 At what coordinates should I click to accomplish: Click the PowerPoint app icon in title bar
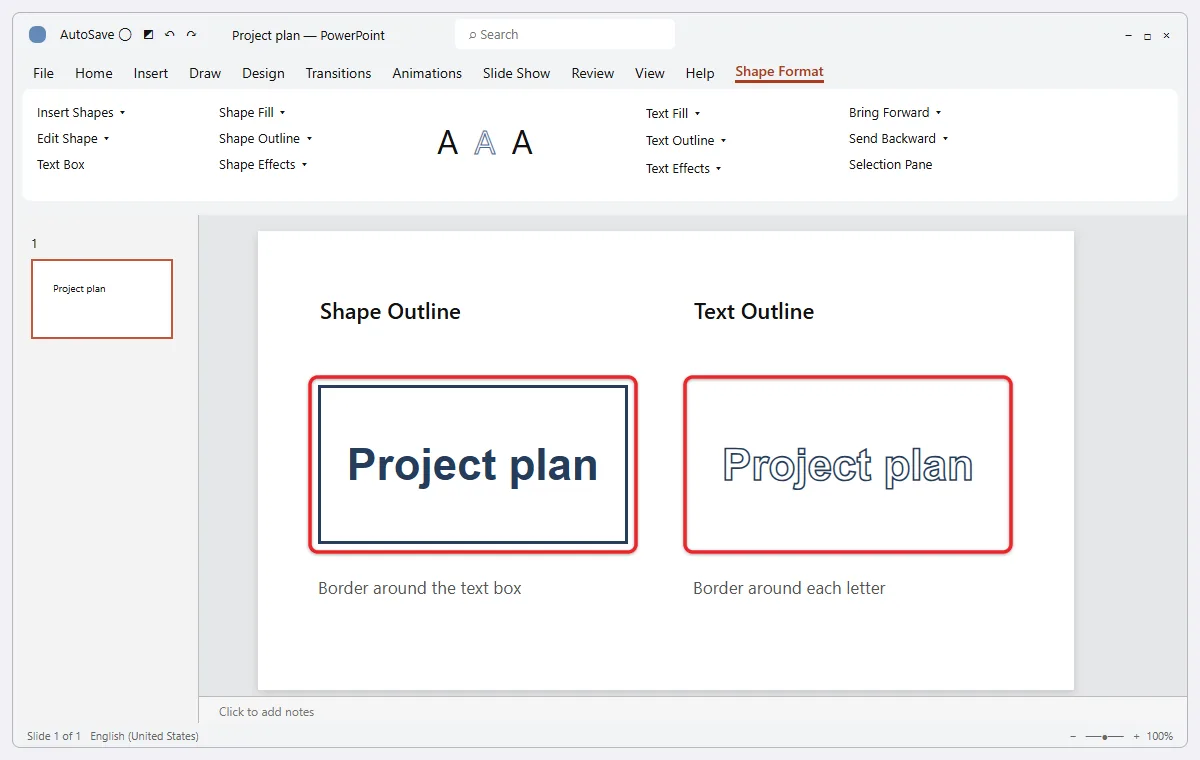click(37, 35)
